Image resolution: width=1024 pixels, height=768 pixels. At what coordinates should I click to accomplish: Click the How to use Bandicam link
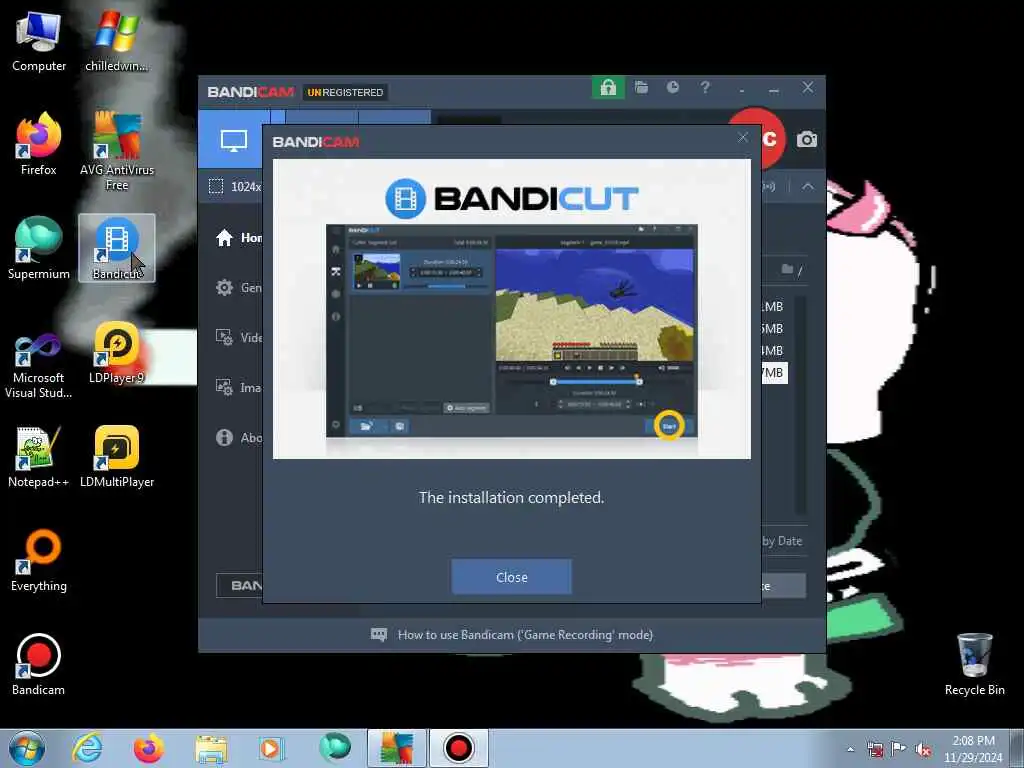click(525, 635)
